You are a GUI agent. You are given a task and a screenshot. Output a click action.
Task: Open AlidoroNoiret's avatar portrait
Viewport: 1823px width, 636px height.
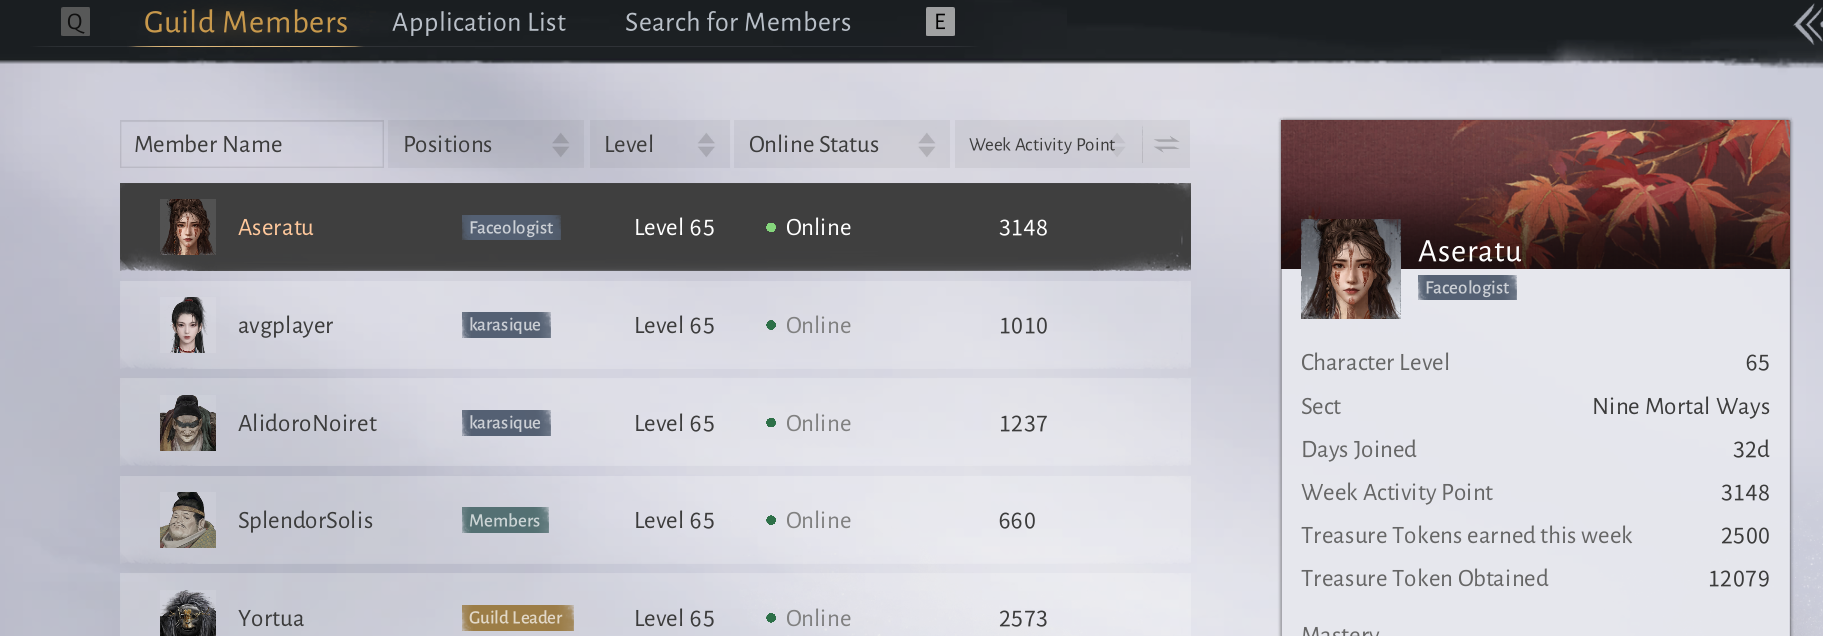tap(188, 423)
